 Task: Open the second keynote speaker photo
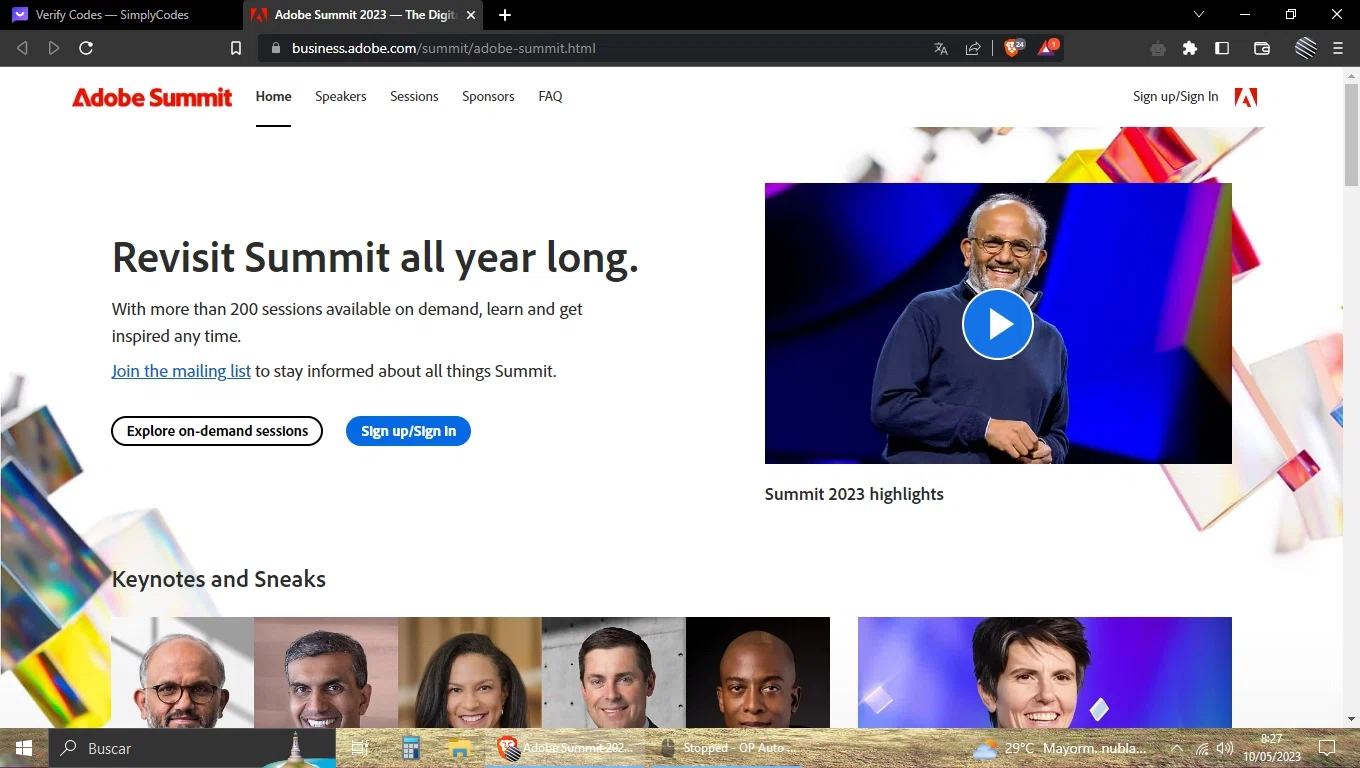(x=326, y=672)
